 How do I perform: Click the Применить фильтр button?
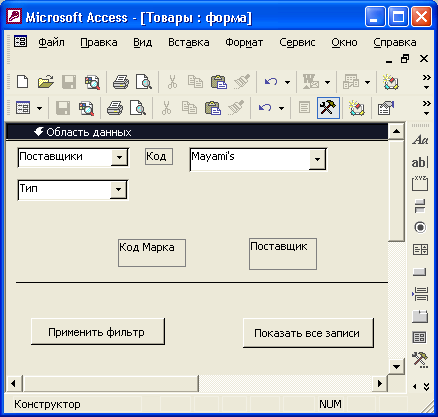[98, 331]
